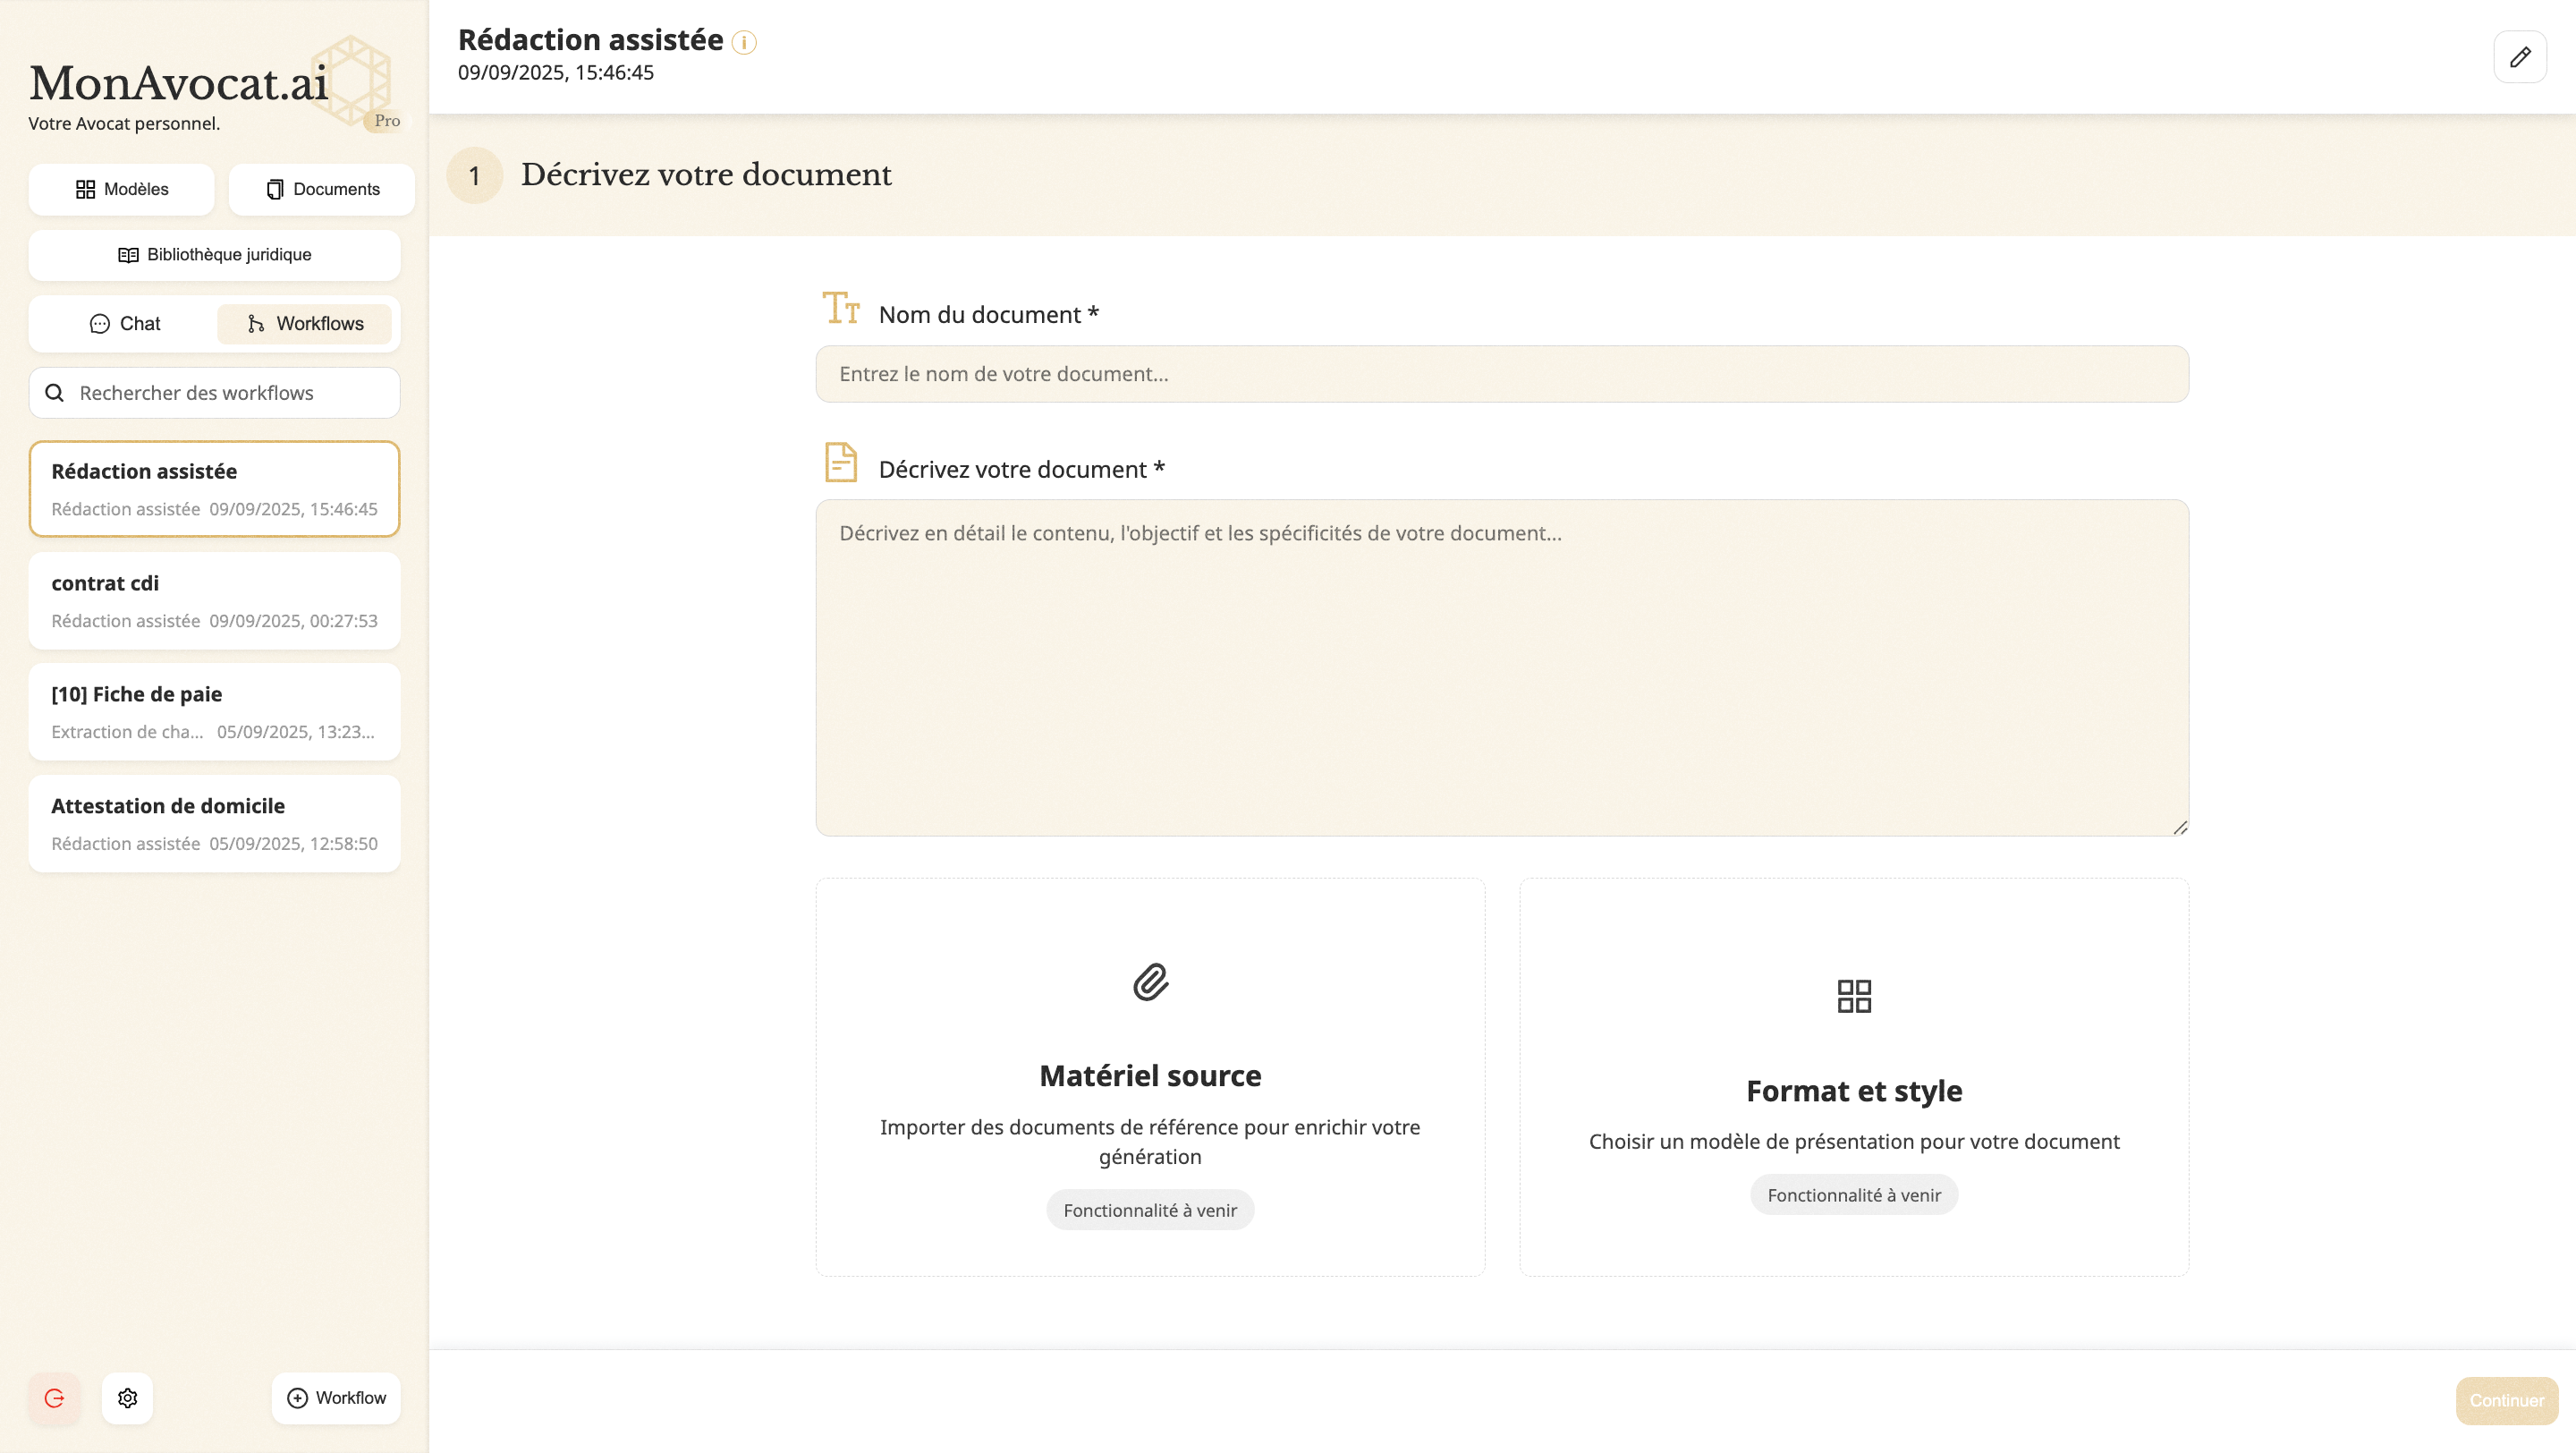Screen dimensions: 2576x1453
Task: Click the info icon beside Rédaction assistée
Action: point(744,42)
